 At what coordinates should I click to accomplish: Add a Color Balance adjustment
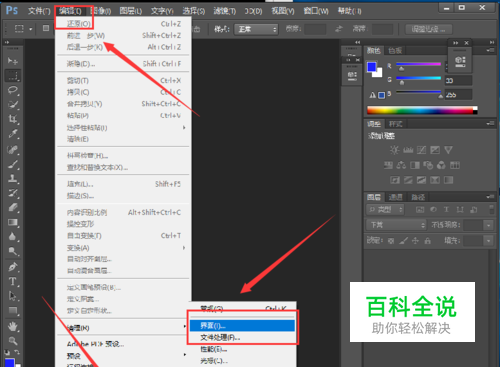click(401, 165)
